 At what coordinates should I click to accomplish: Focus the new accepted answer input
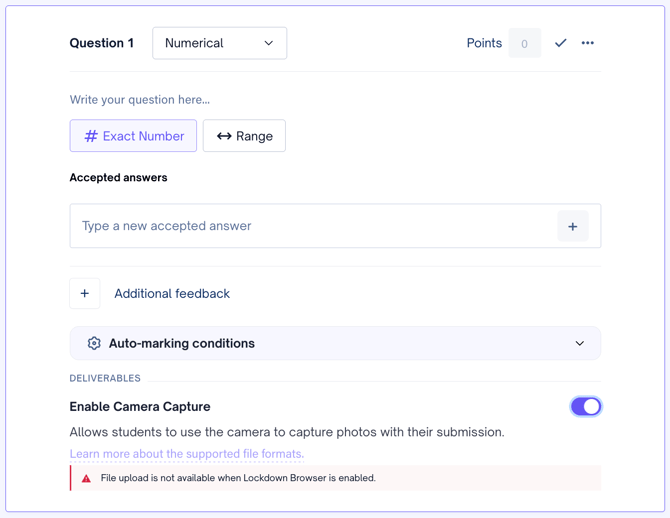(x=310, y=227)
